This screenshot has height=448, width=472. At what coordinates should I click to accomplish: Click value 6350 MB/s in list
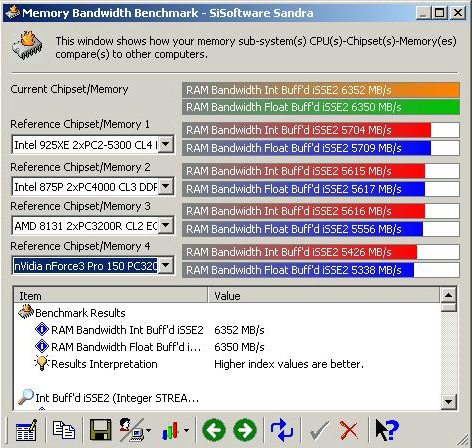click(x=239, y=347)
